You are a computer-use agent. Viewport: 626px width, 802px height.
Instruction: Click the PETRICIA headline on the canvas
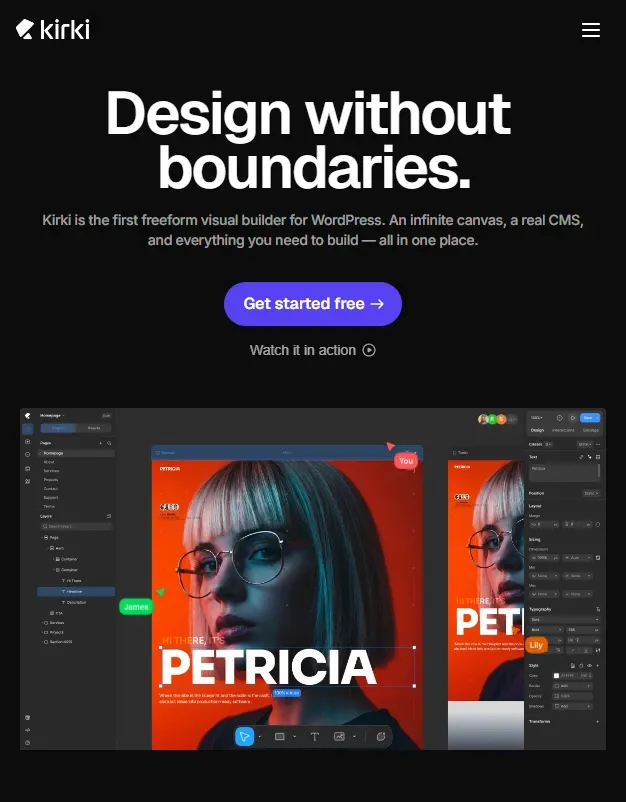pyautogui.click(x=269, y=667)
